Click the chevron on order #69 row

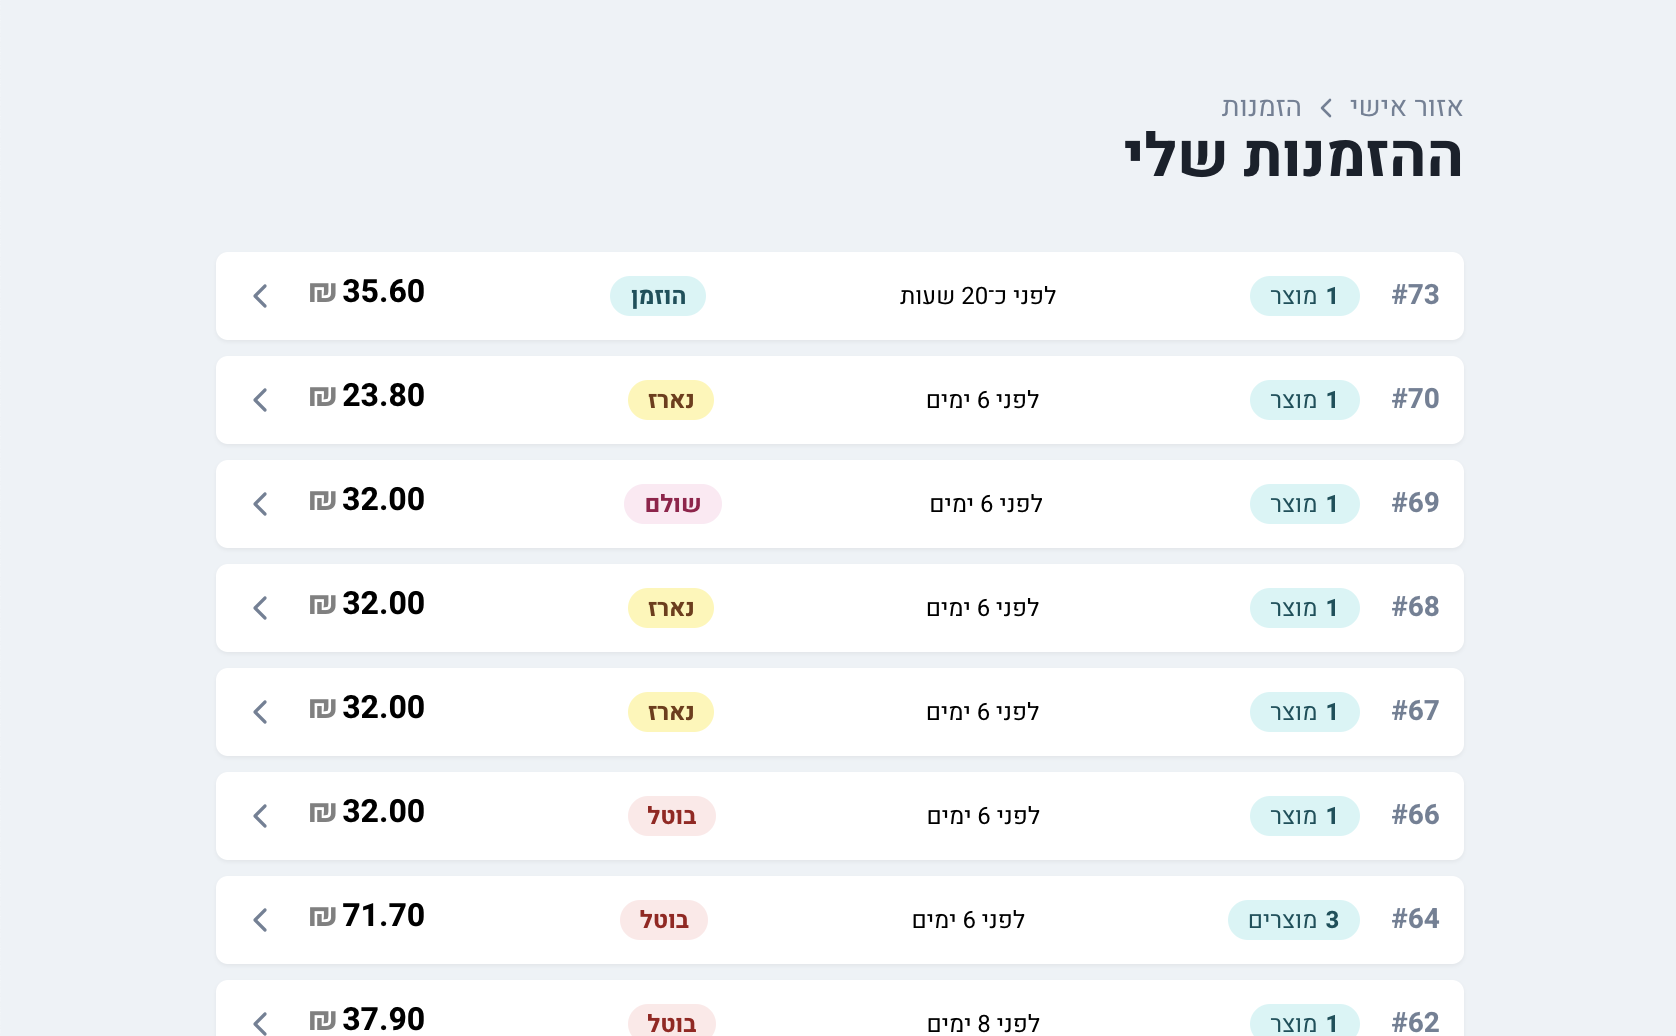point(260,504)
